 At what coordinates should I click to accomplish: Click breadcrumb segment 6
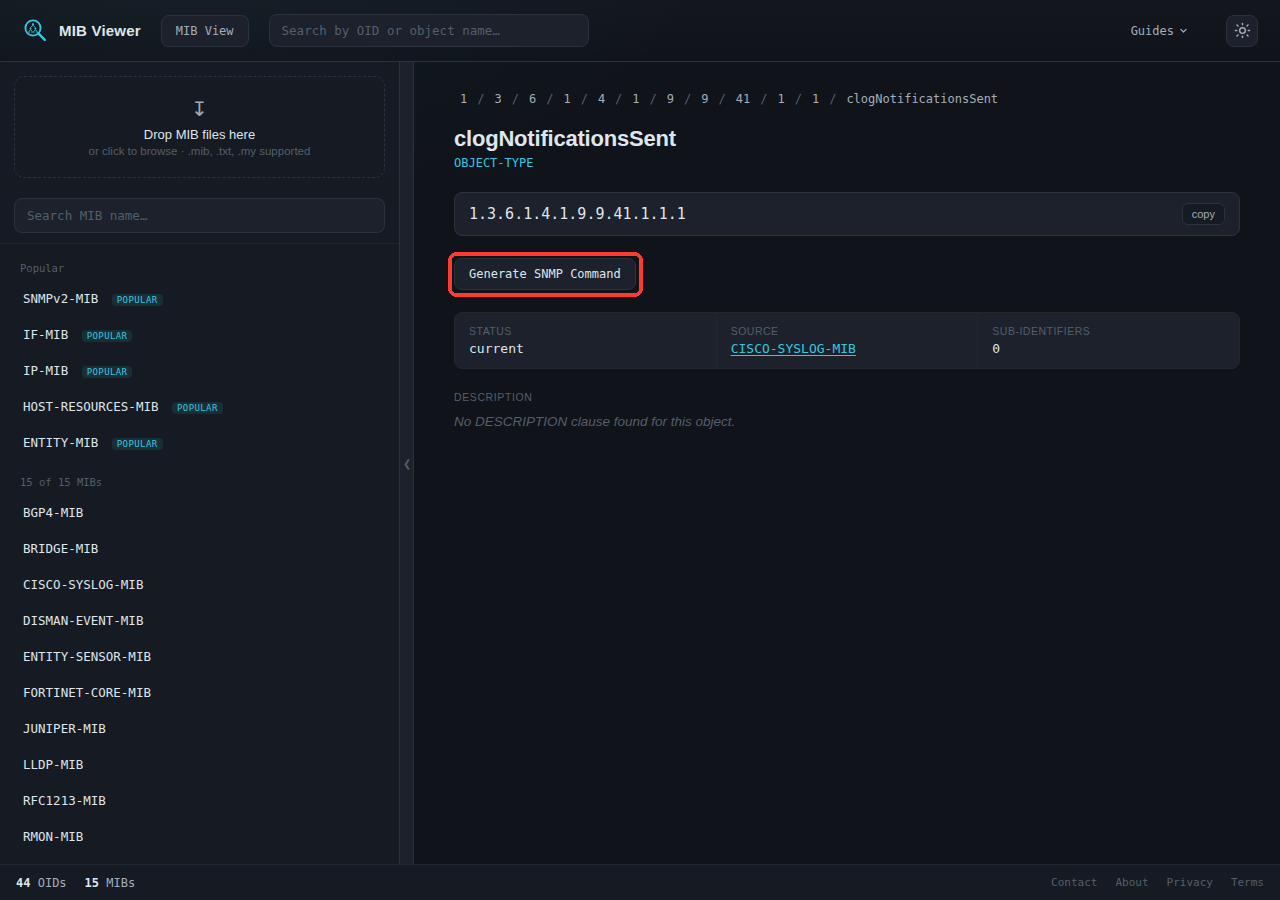pos(533,99)
